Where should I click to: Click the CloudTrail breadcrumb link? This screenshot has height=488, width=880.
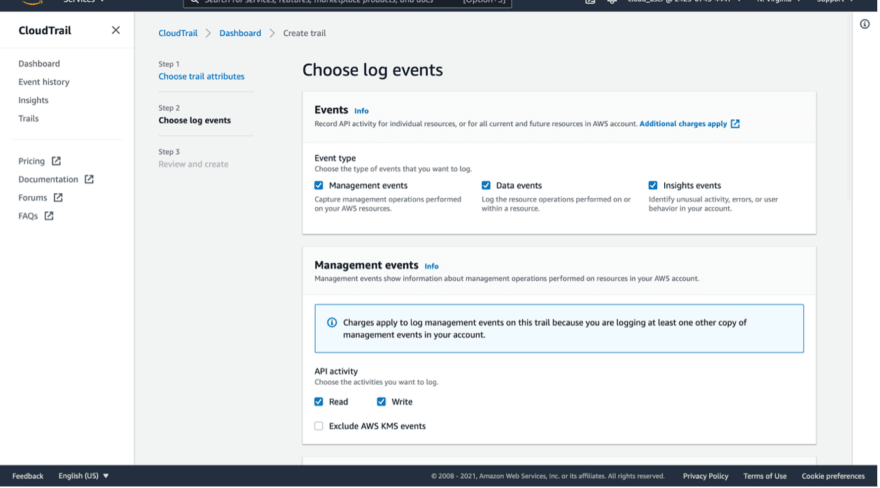178,33
